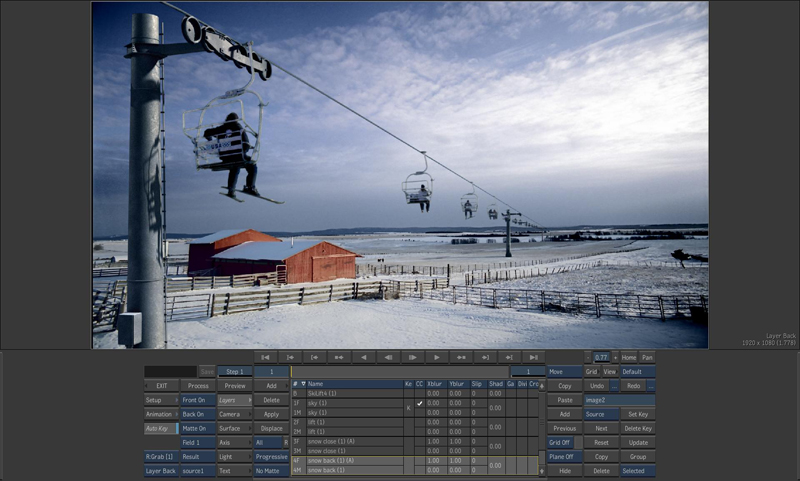Jump to the first frame
The height and width of the screenshot is (481, 800).
(265, 357)
